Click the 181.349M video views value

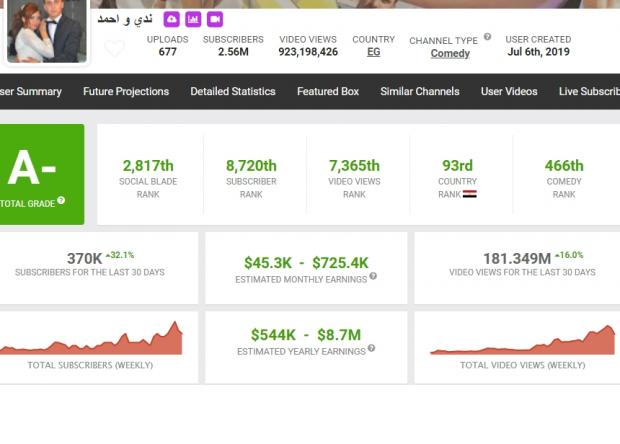517,259
